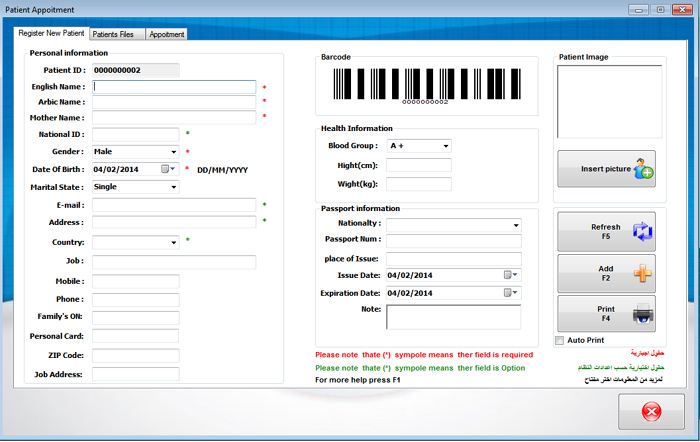700x442 pixels.
Task: Click the green optional-field note text
Action: click(420, 368)
